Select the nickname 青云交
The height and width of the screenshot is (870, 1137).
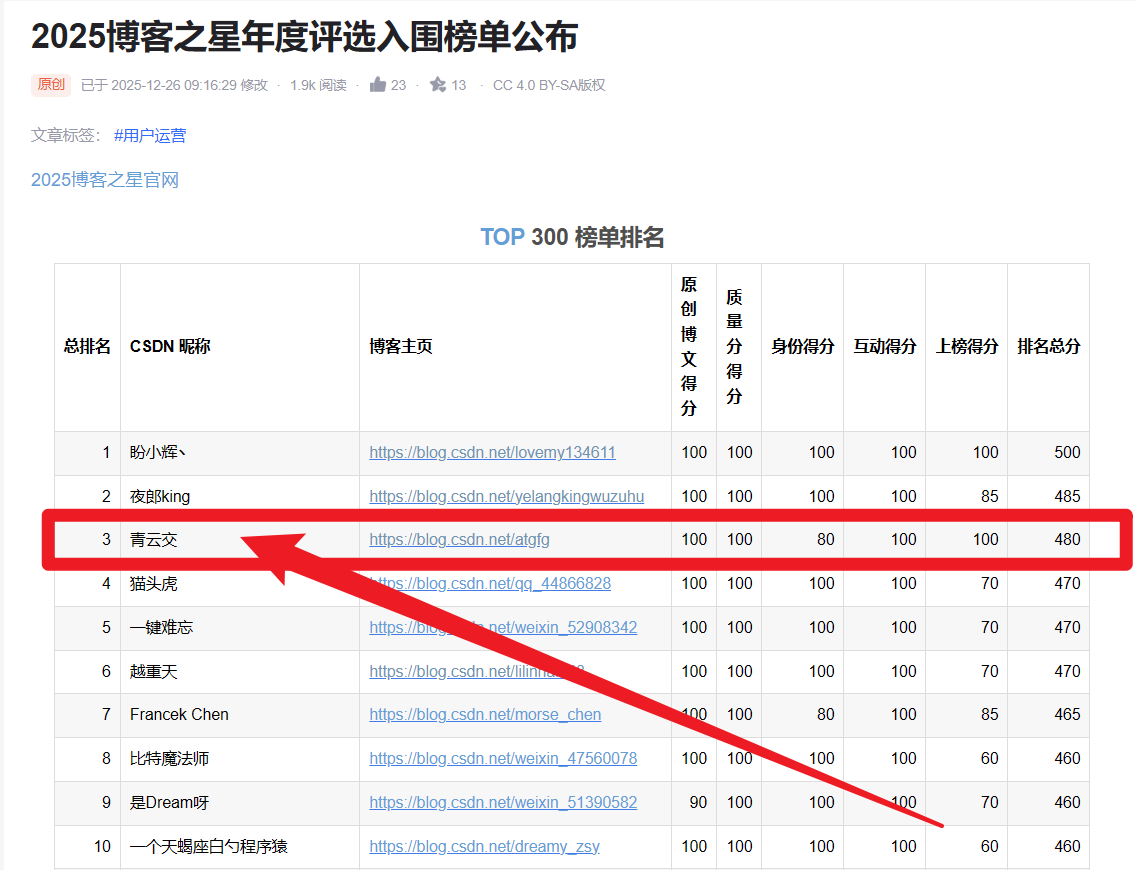pos(154,539)
